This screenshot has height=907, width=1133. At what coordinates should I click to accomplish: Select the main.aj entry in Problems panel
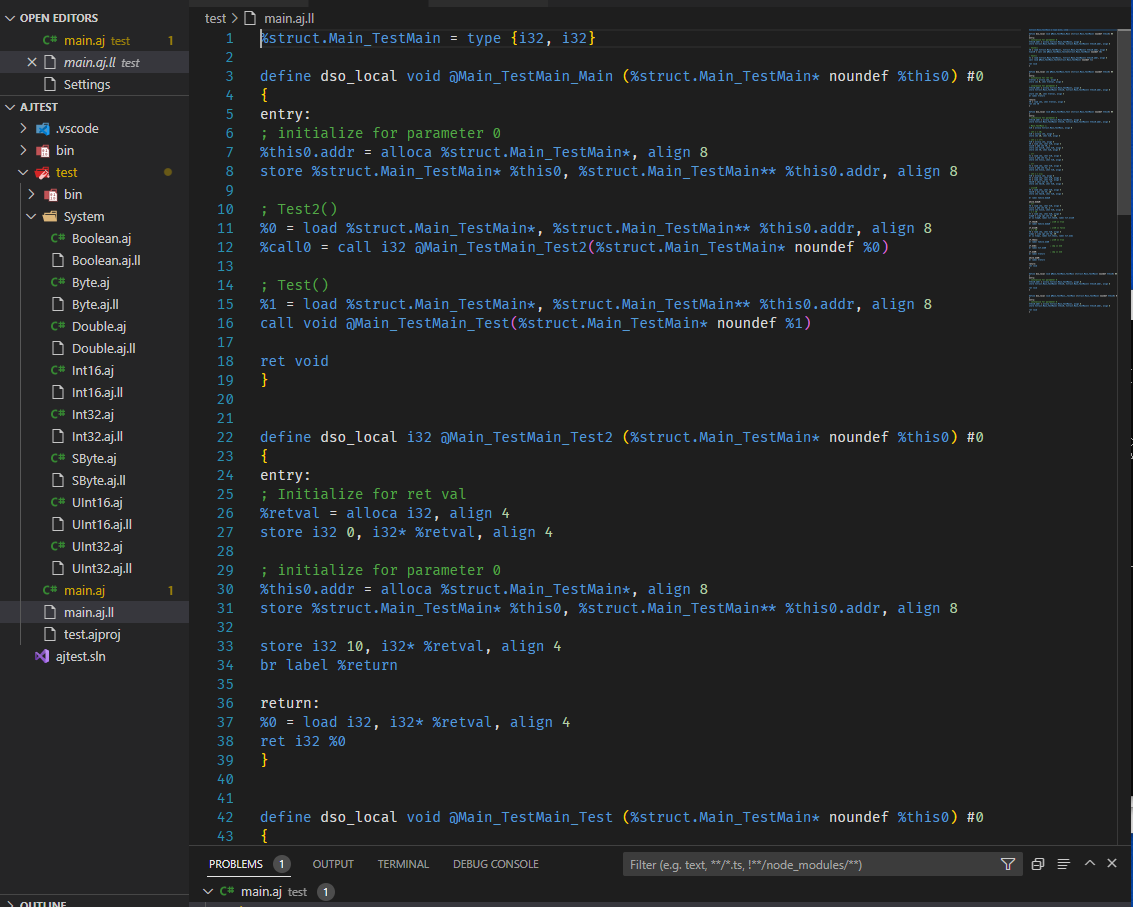coord(264,891)
